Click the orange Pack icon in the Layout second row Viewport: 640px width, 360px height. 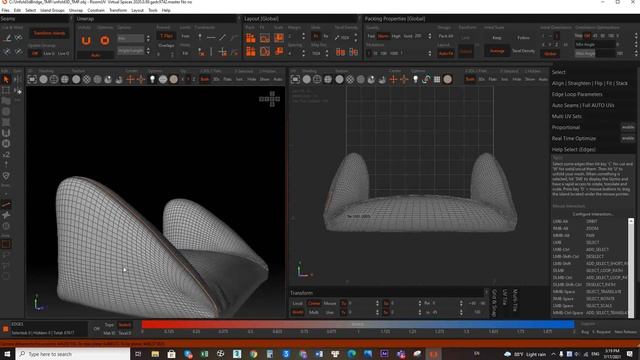click(251, 52)
